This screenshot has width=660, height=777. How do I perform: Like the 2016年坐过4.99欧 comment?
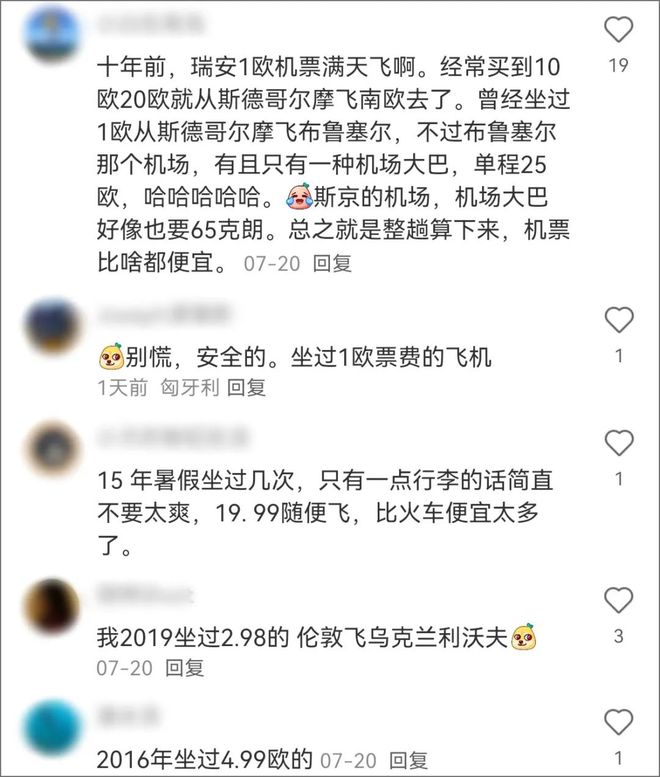click(619, 722)
